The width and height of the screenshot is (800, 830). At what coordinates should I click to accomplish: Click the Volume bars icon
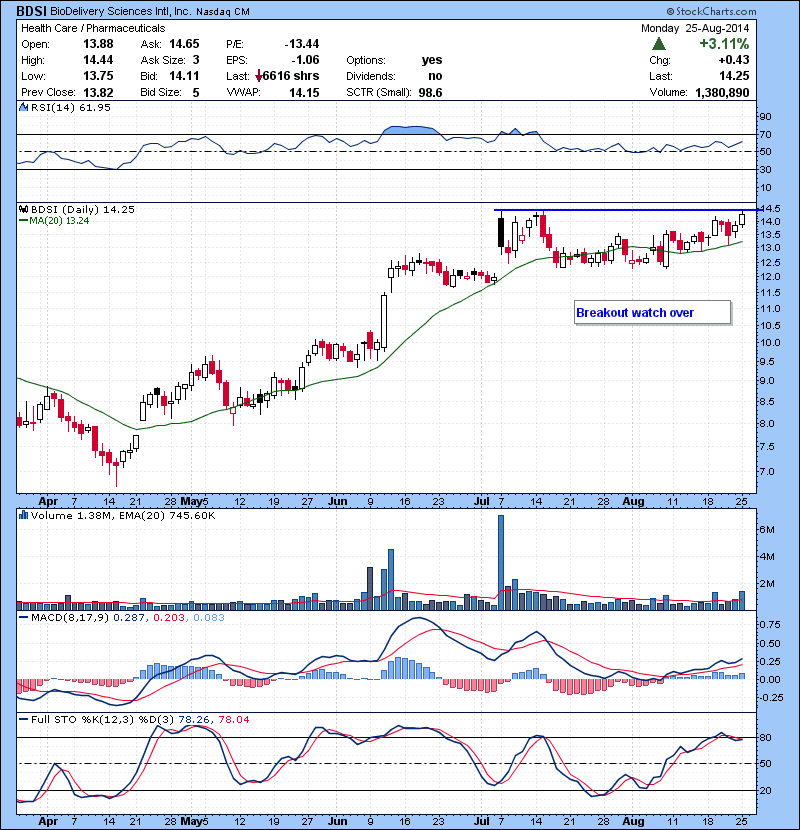pos(23,515)
